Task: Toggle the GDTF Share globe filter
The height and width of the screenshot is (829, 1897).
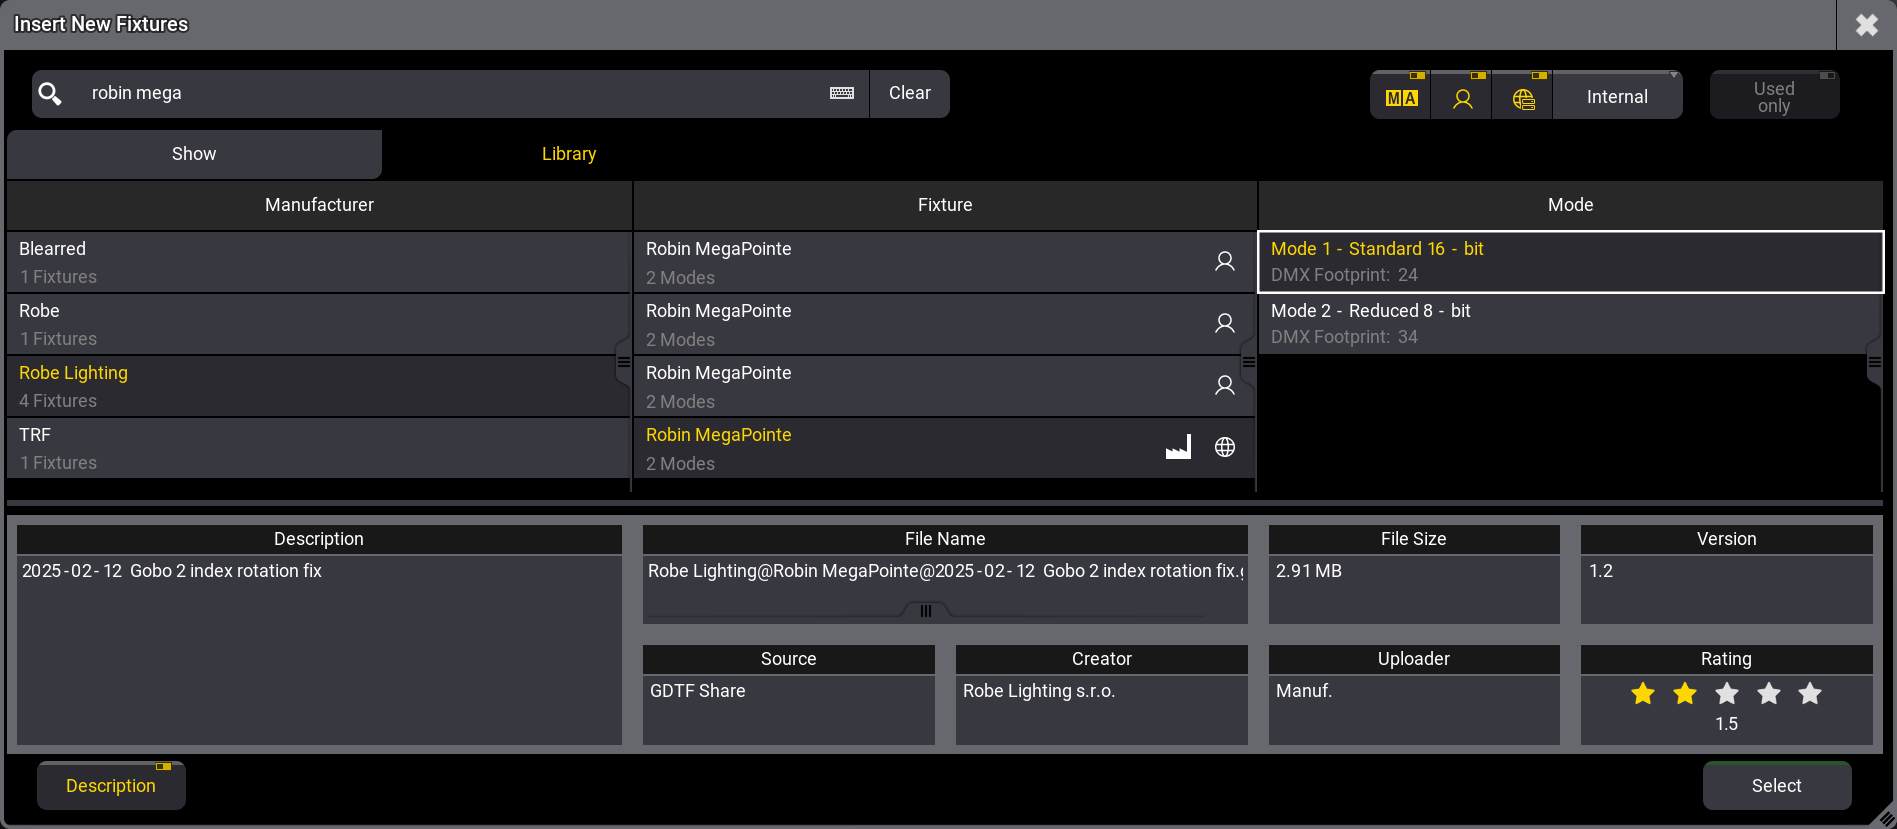Action: [1523, 97]
